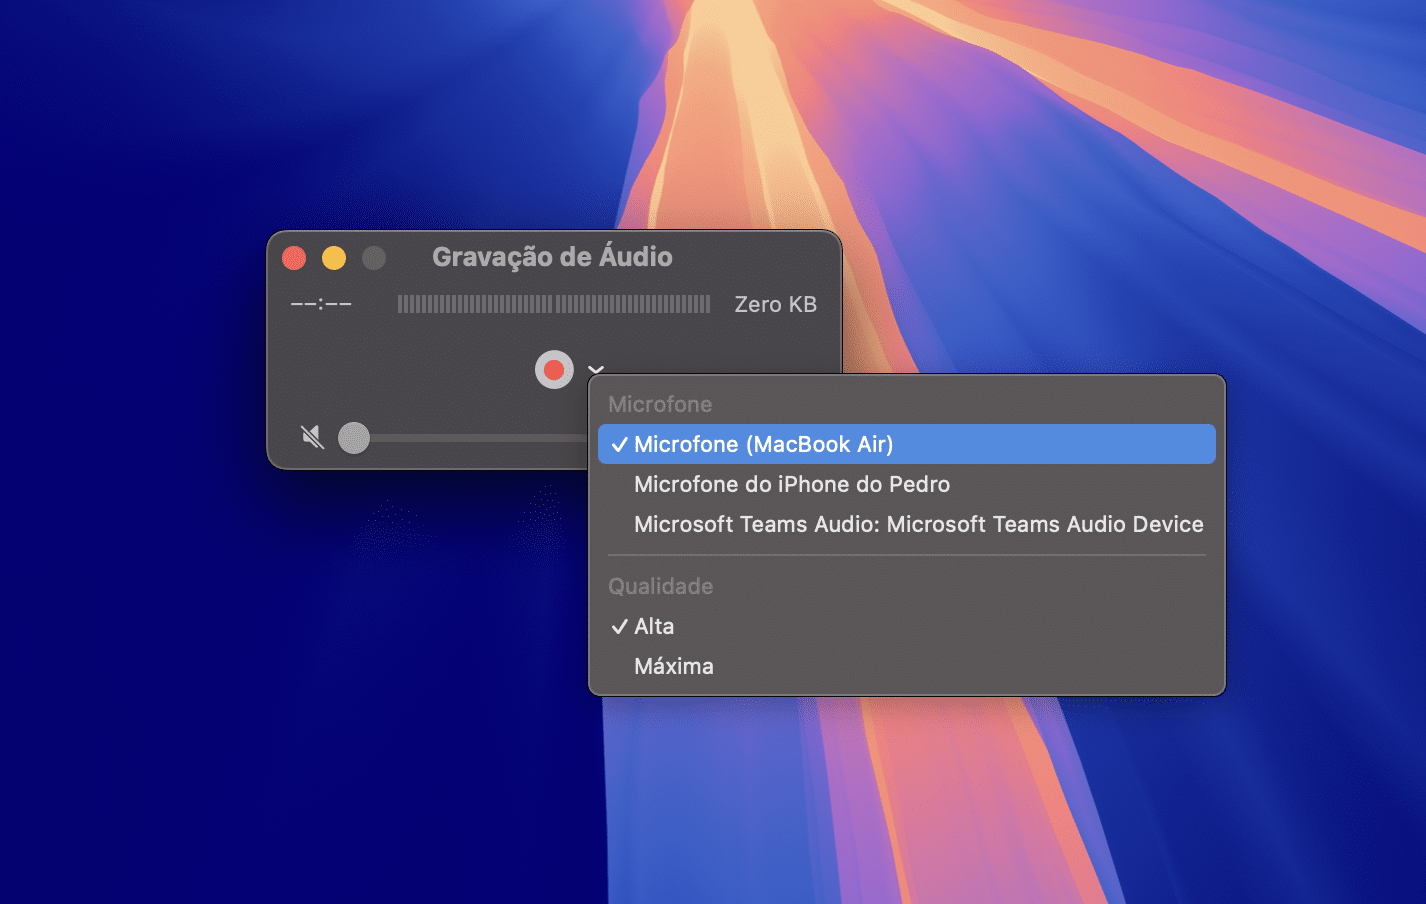Click the Zero KB file size text

tap(776, 304)
